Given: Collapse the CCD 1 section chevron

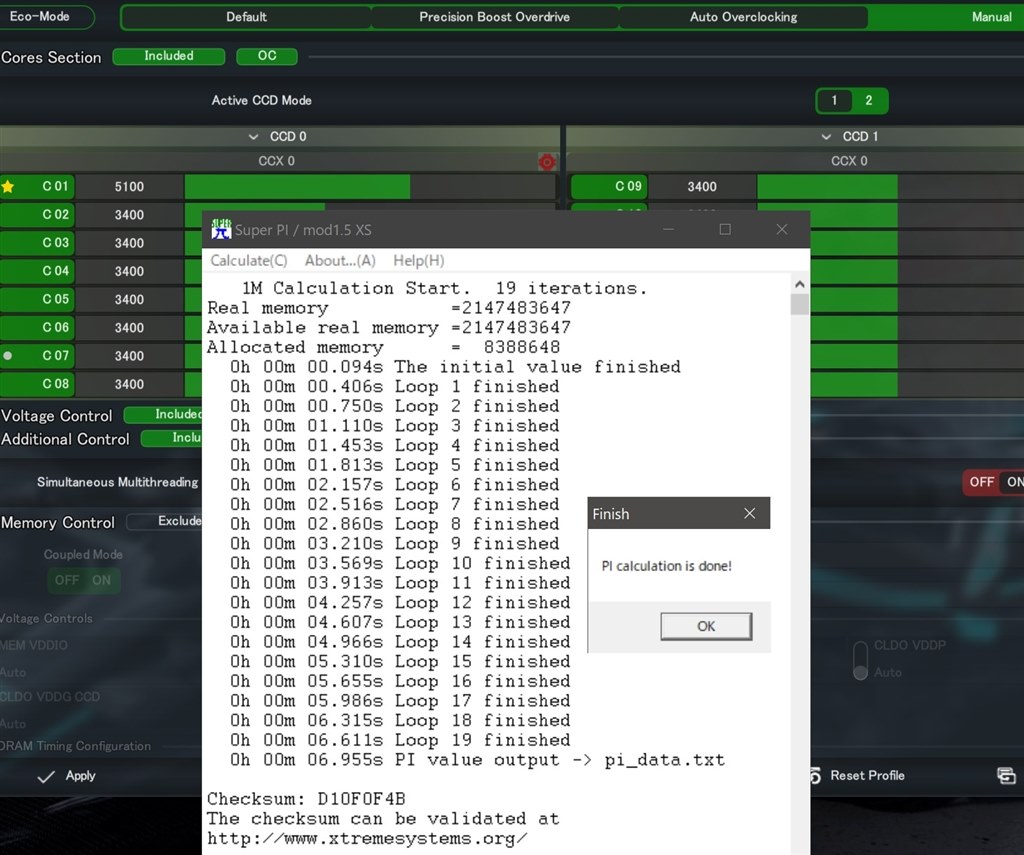Looking at the screenshot, I should pos(826,137).
